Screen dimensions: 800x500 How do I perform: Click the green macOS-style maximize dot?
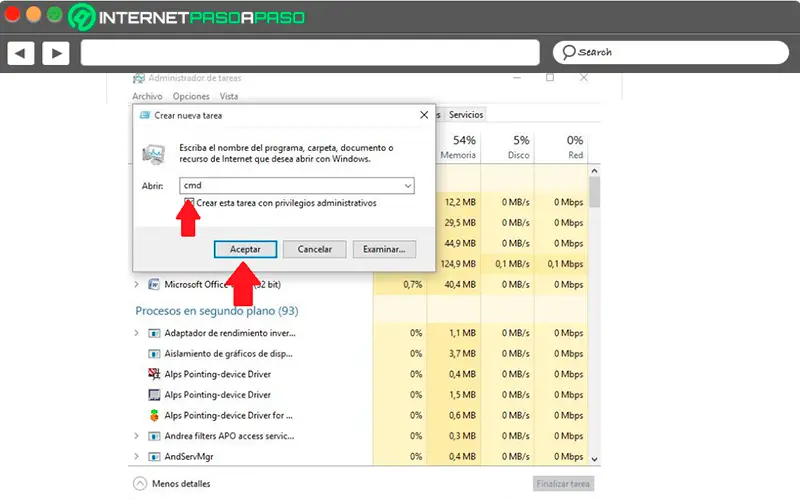(x=55, y=14)
